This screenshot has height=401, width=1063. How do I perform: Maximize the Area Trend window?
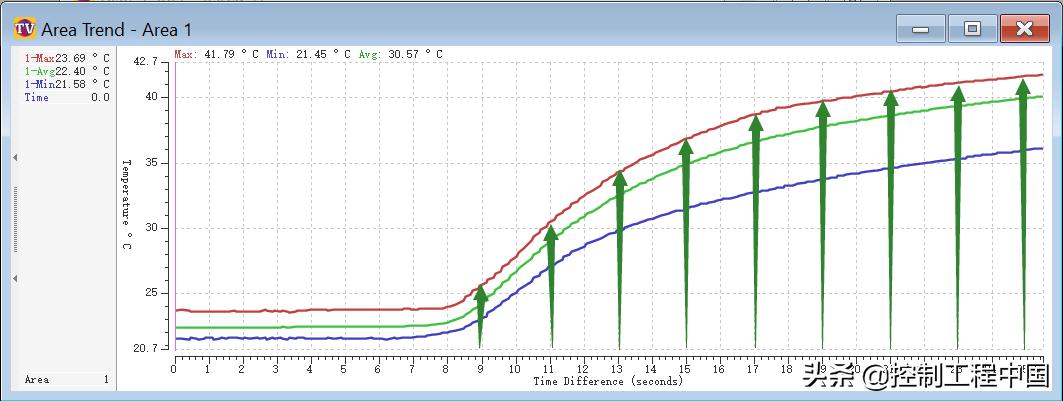[x=972, y=29]
